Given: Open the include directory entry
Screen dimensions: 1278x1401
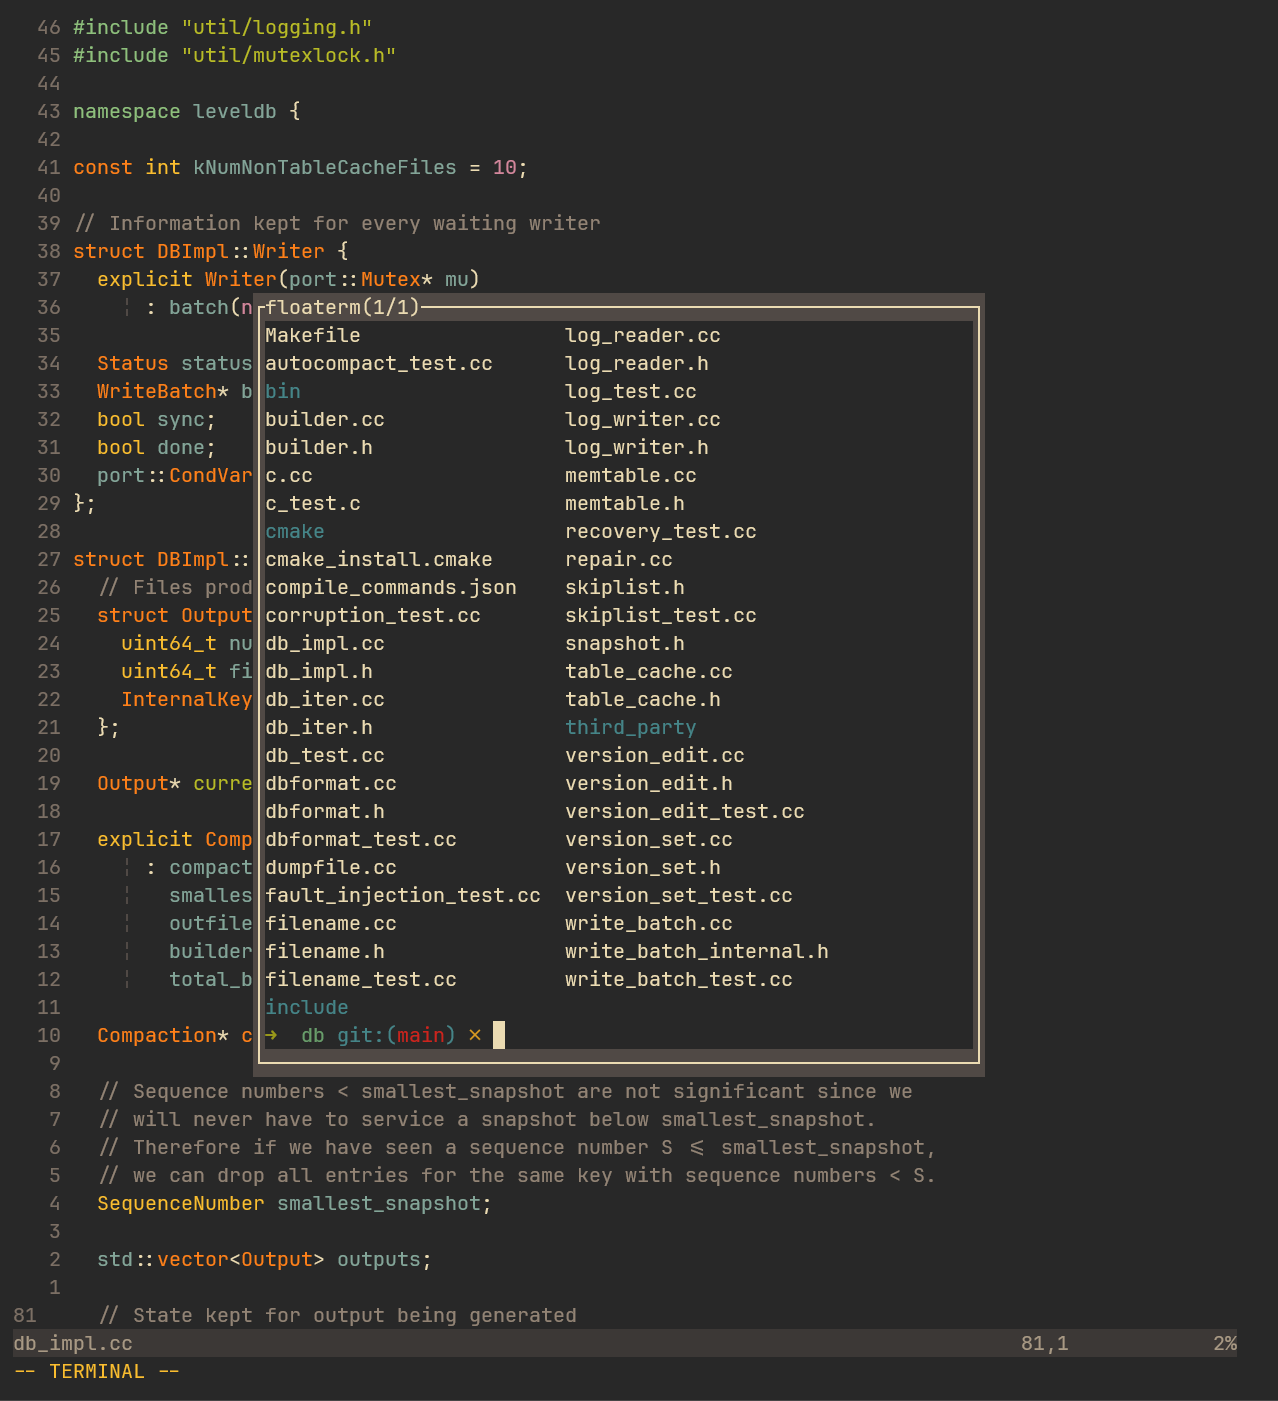Looking at the screenshot, I should [x=306, y=1007].
